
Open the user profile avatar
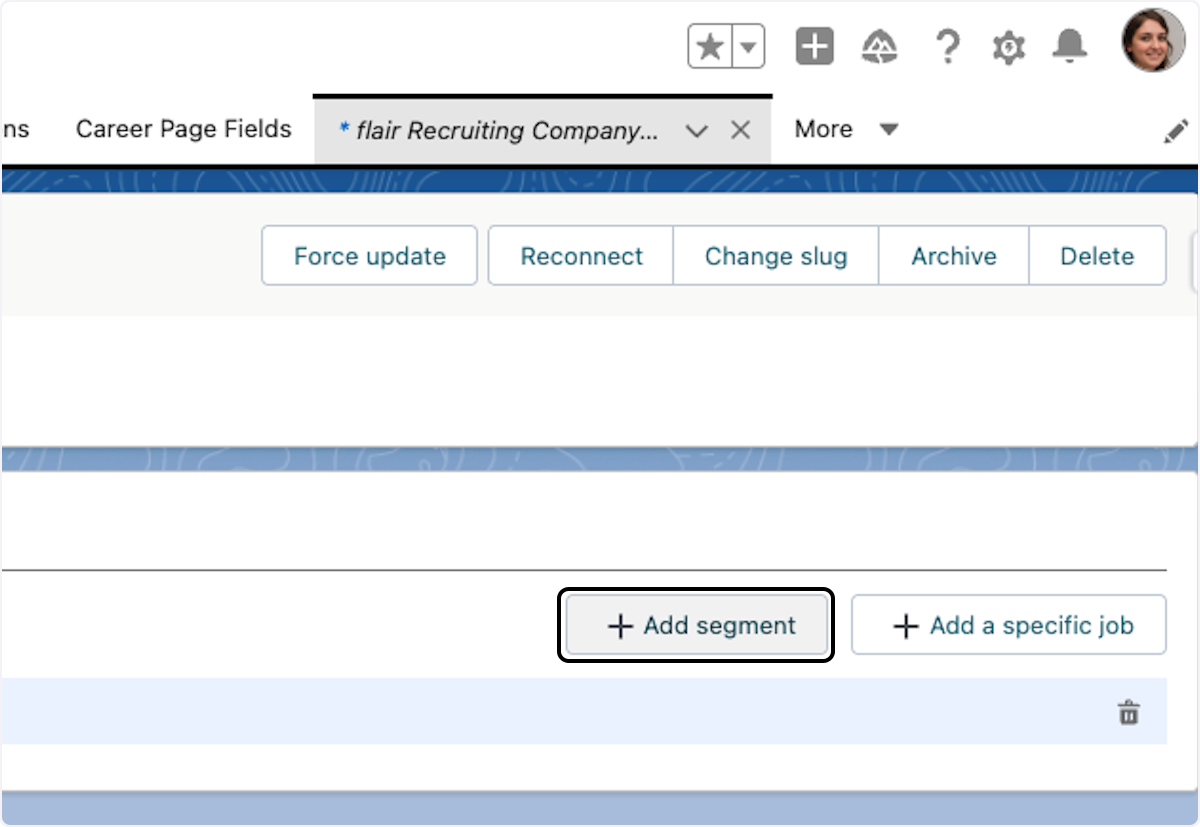coord(1152,42)
